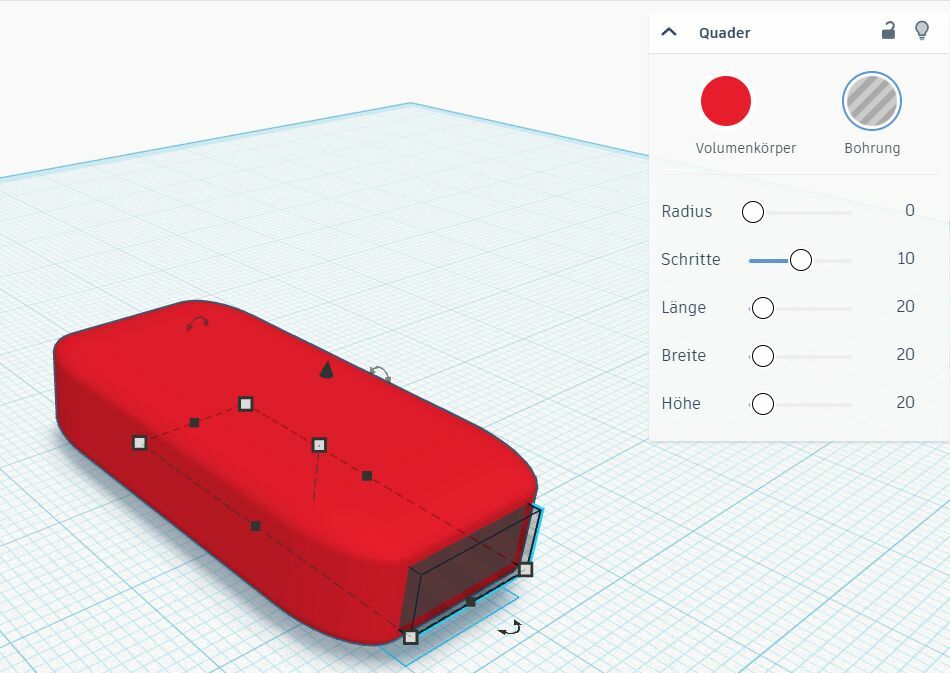Switch shape to Bohrung striped mode
The image size is (950, 673).
coord(872,101)
